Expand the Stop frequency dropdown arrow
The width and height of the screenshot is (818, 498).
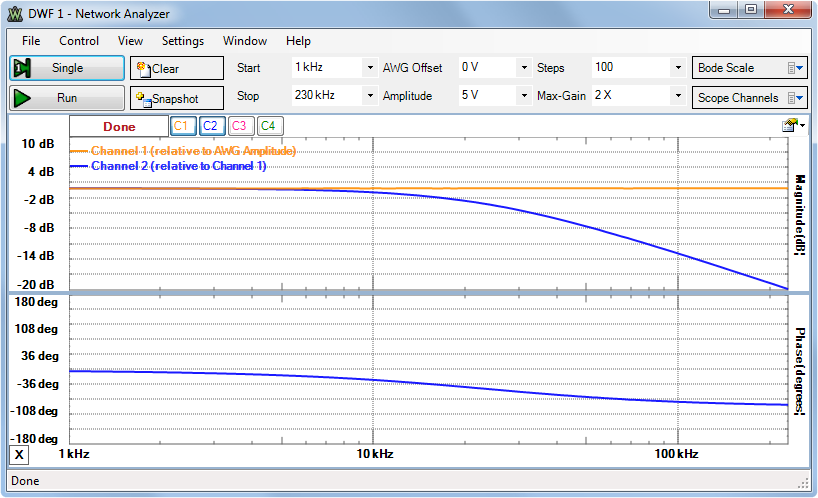370,95
